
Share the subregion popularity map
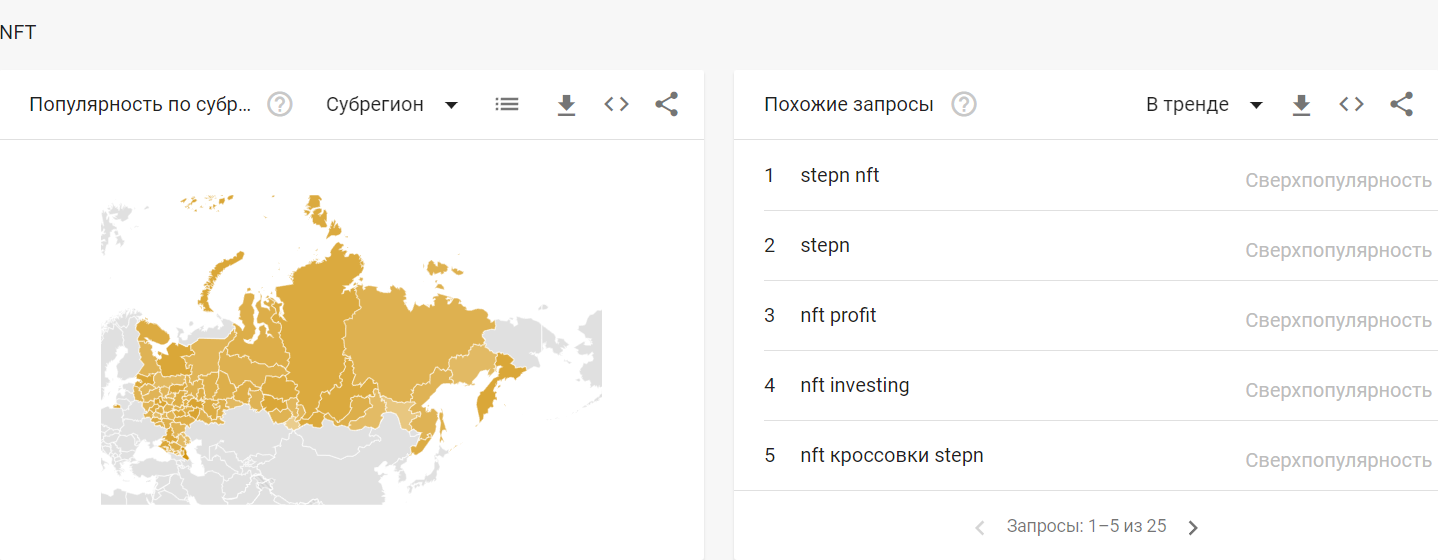click(x=666, y=104)
